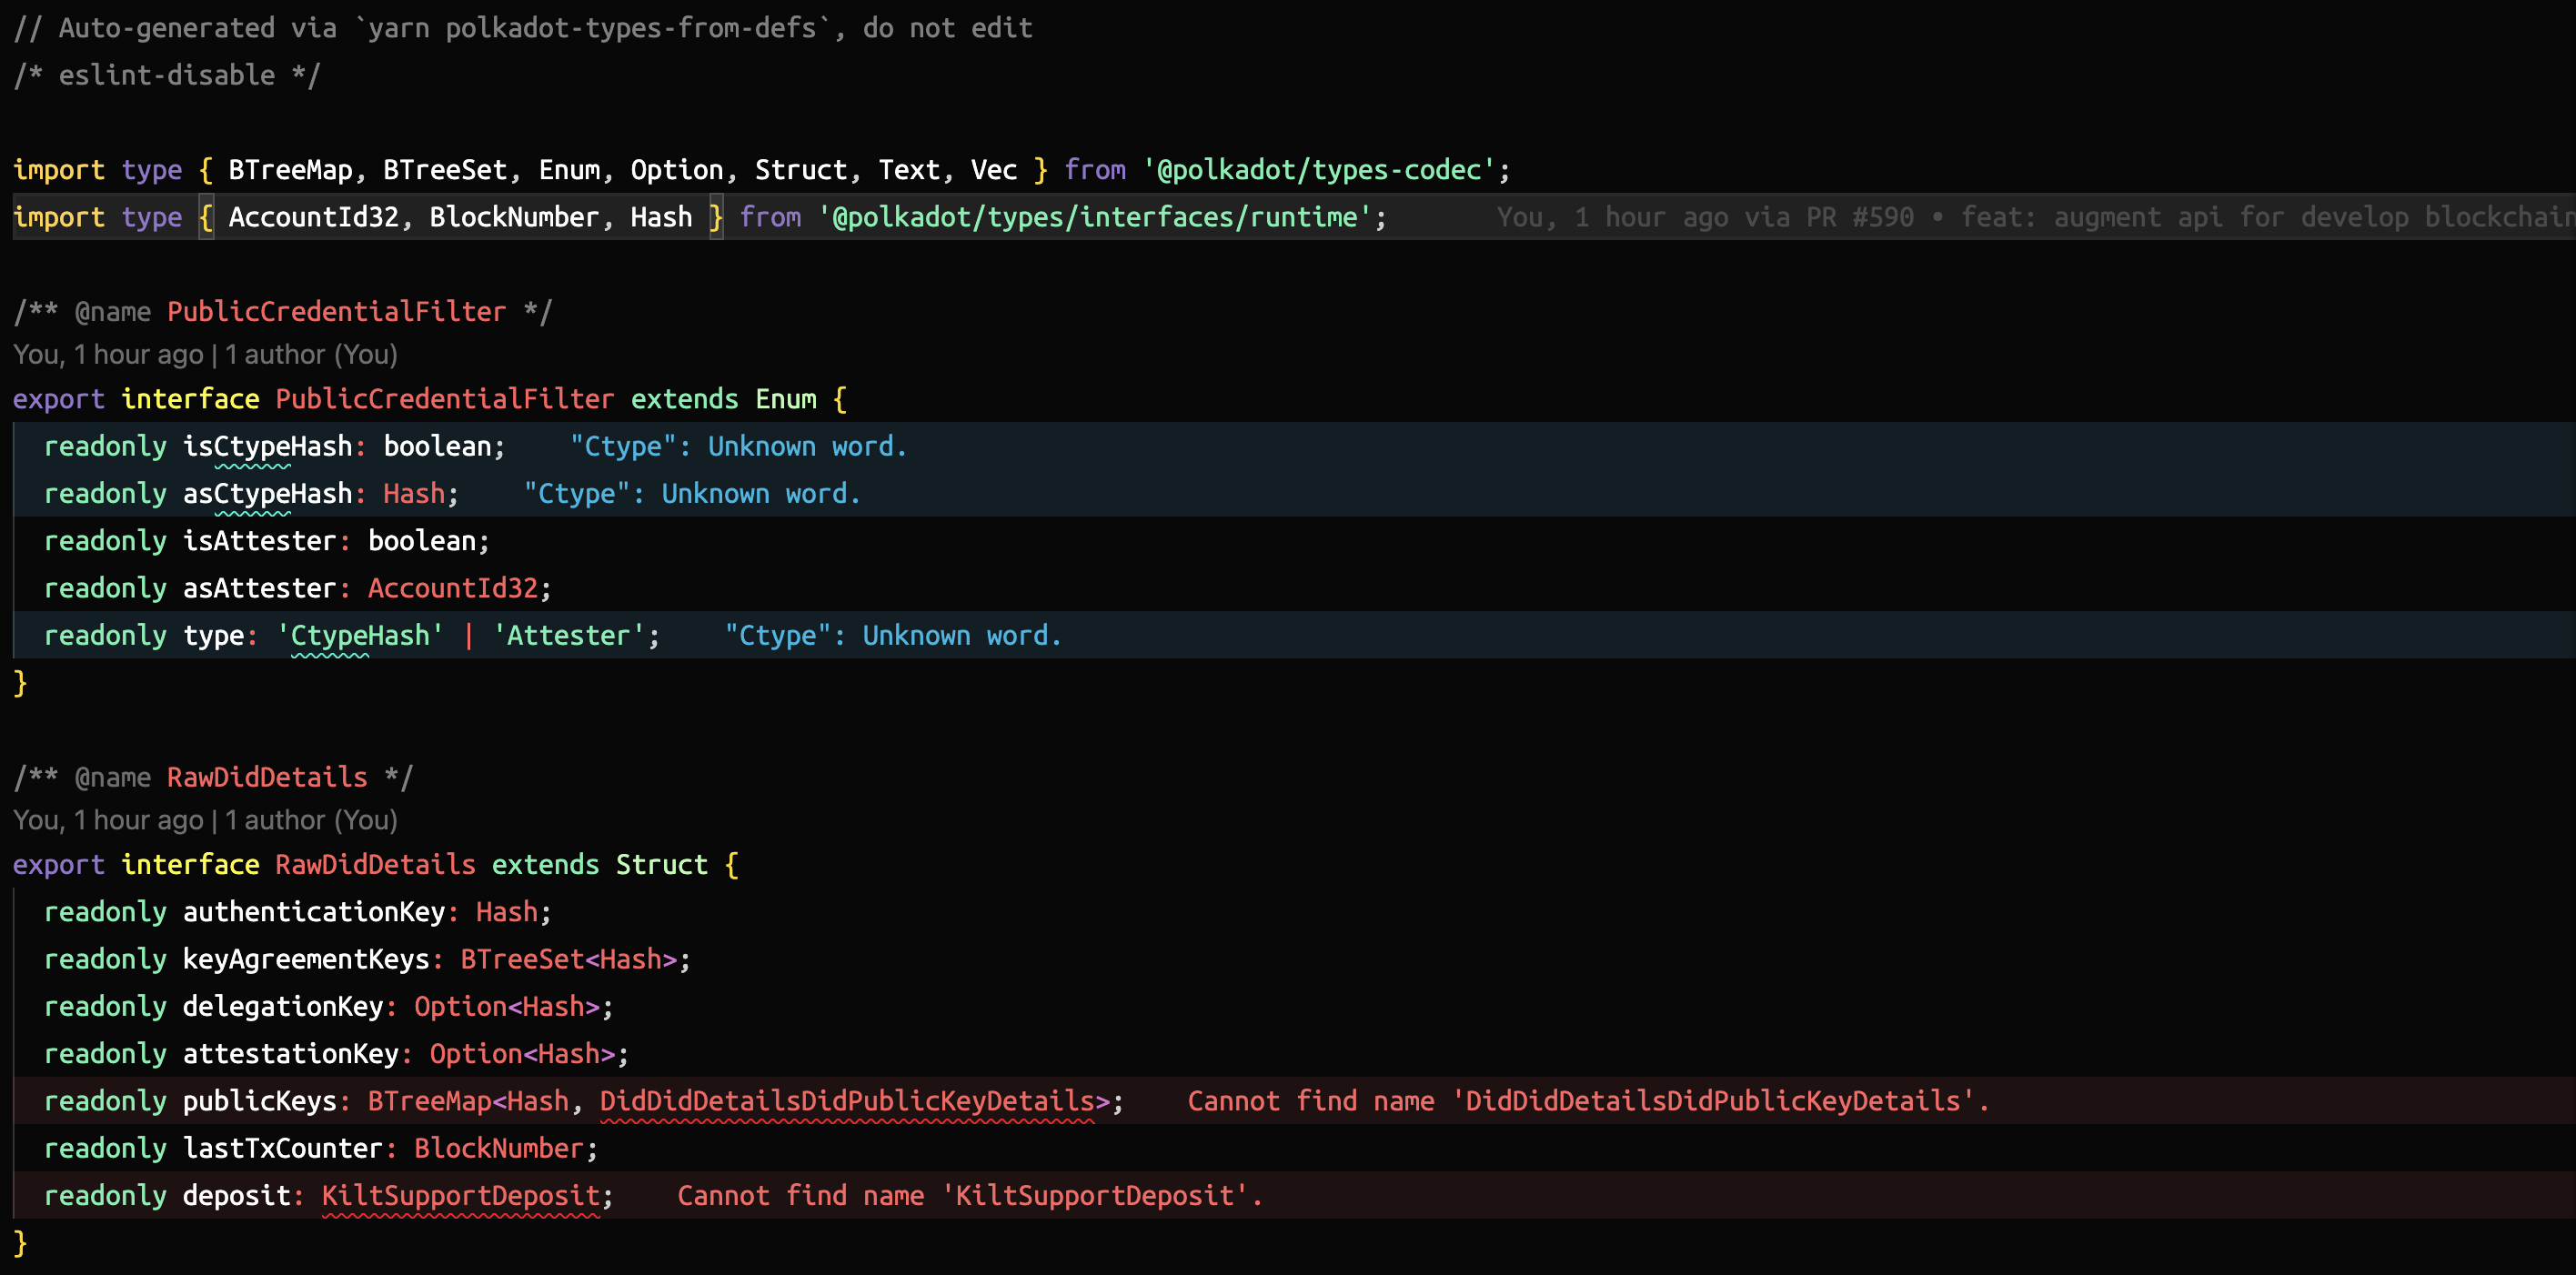Click the lastTxCounter property name
Image resolution: width=2576 pixels, height=1275 pixels.
pos(282,1148)
